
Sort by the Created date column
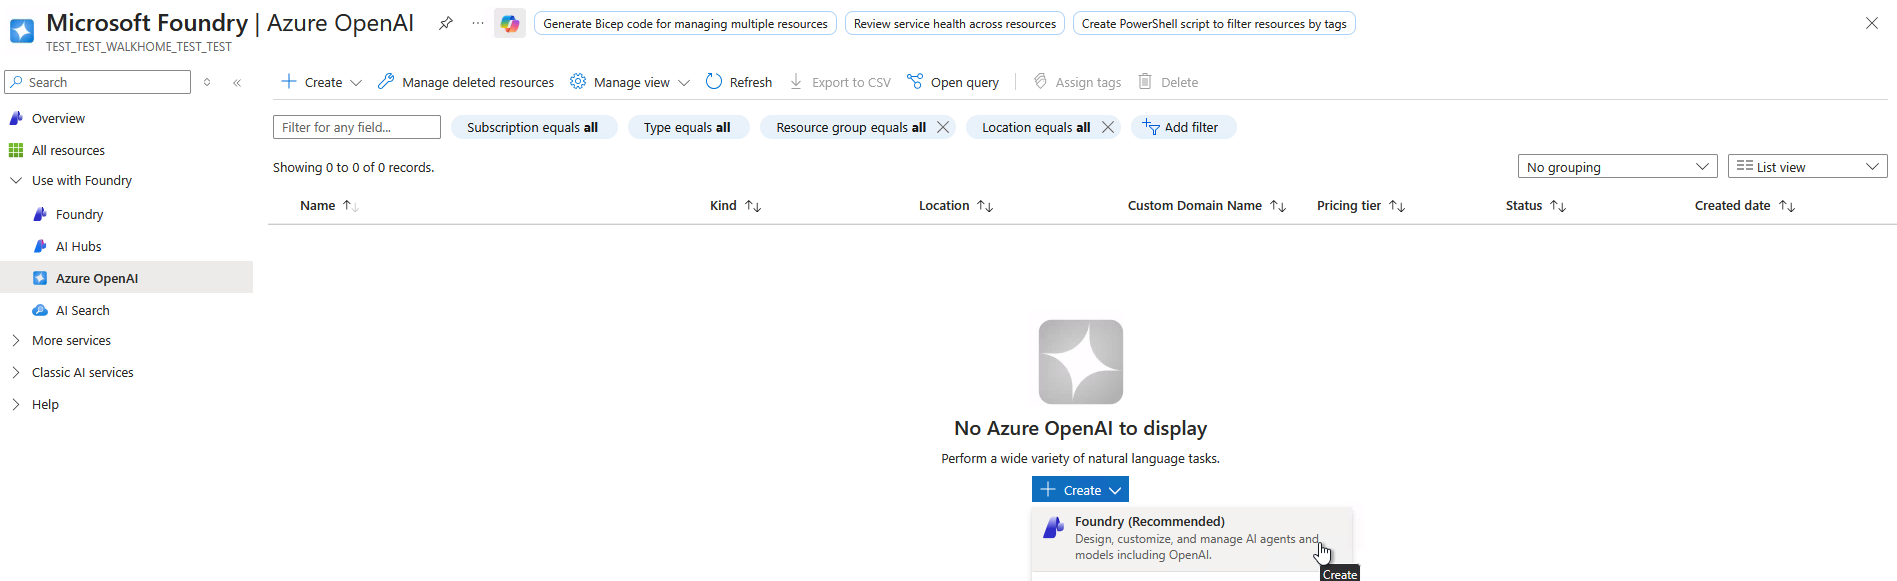pyautogui.click(x=1745, y=206)
